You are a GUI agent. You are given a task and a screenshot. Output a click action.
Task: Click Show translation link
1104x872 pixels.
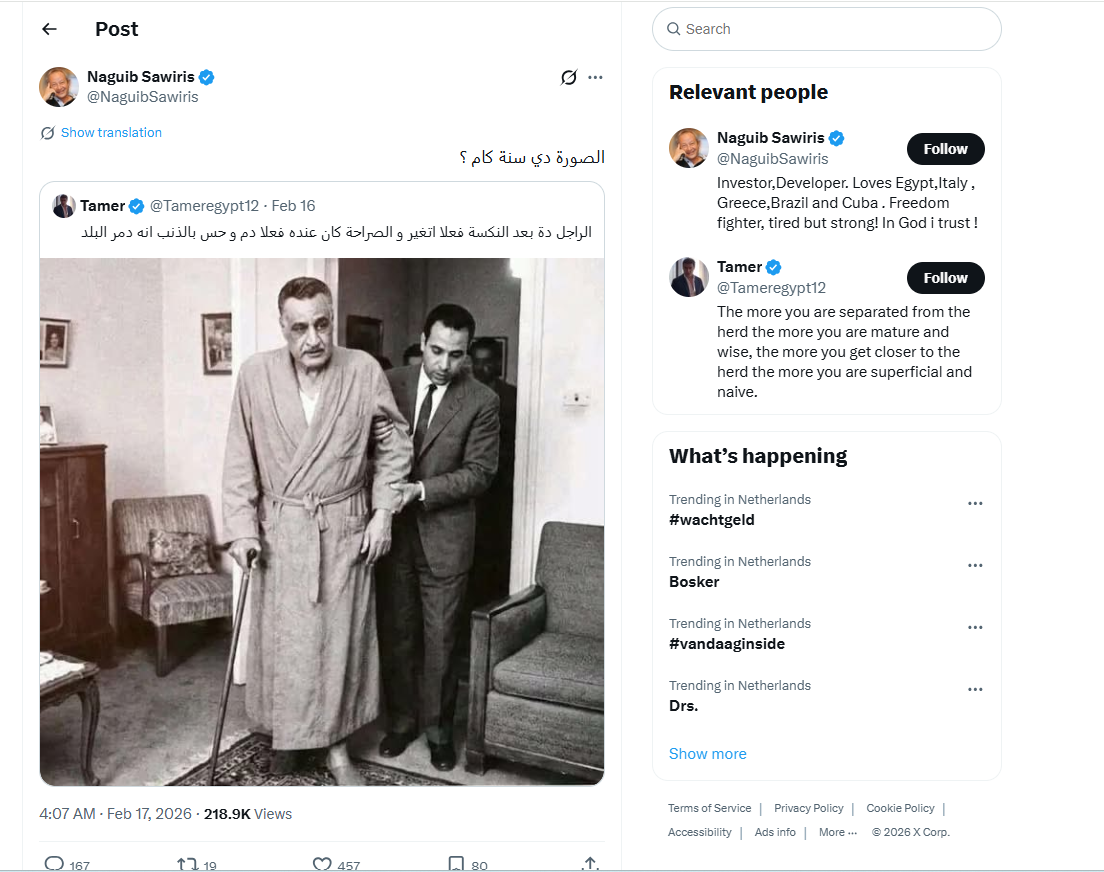click(x=111, y=133)
